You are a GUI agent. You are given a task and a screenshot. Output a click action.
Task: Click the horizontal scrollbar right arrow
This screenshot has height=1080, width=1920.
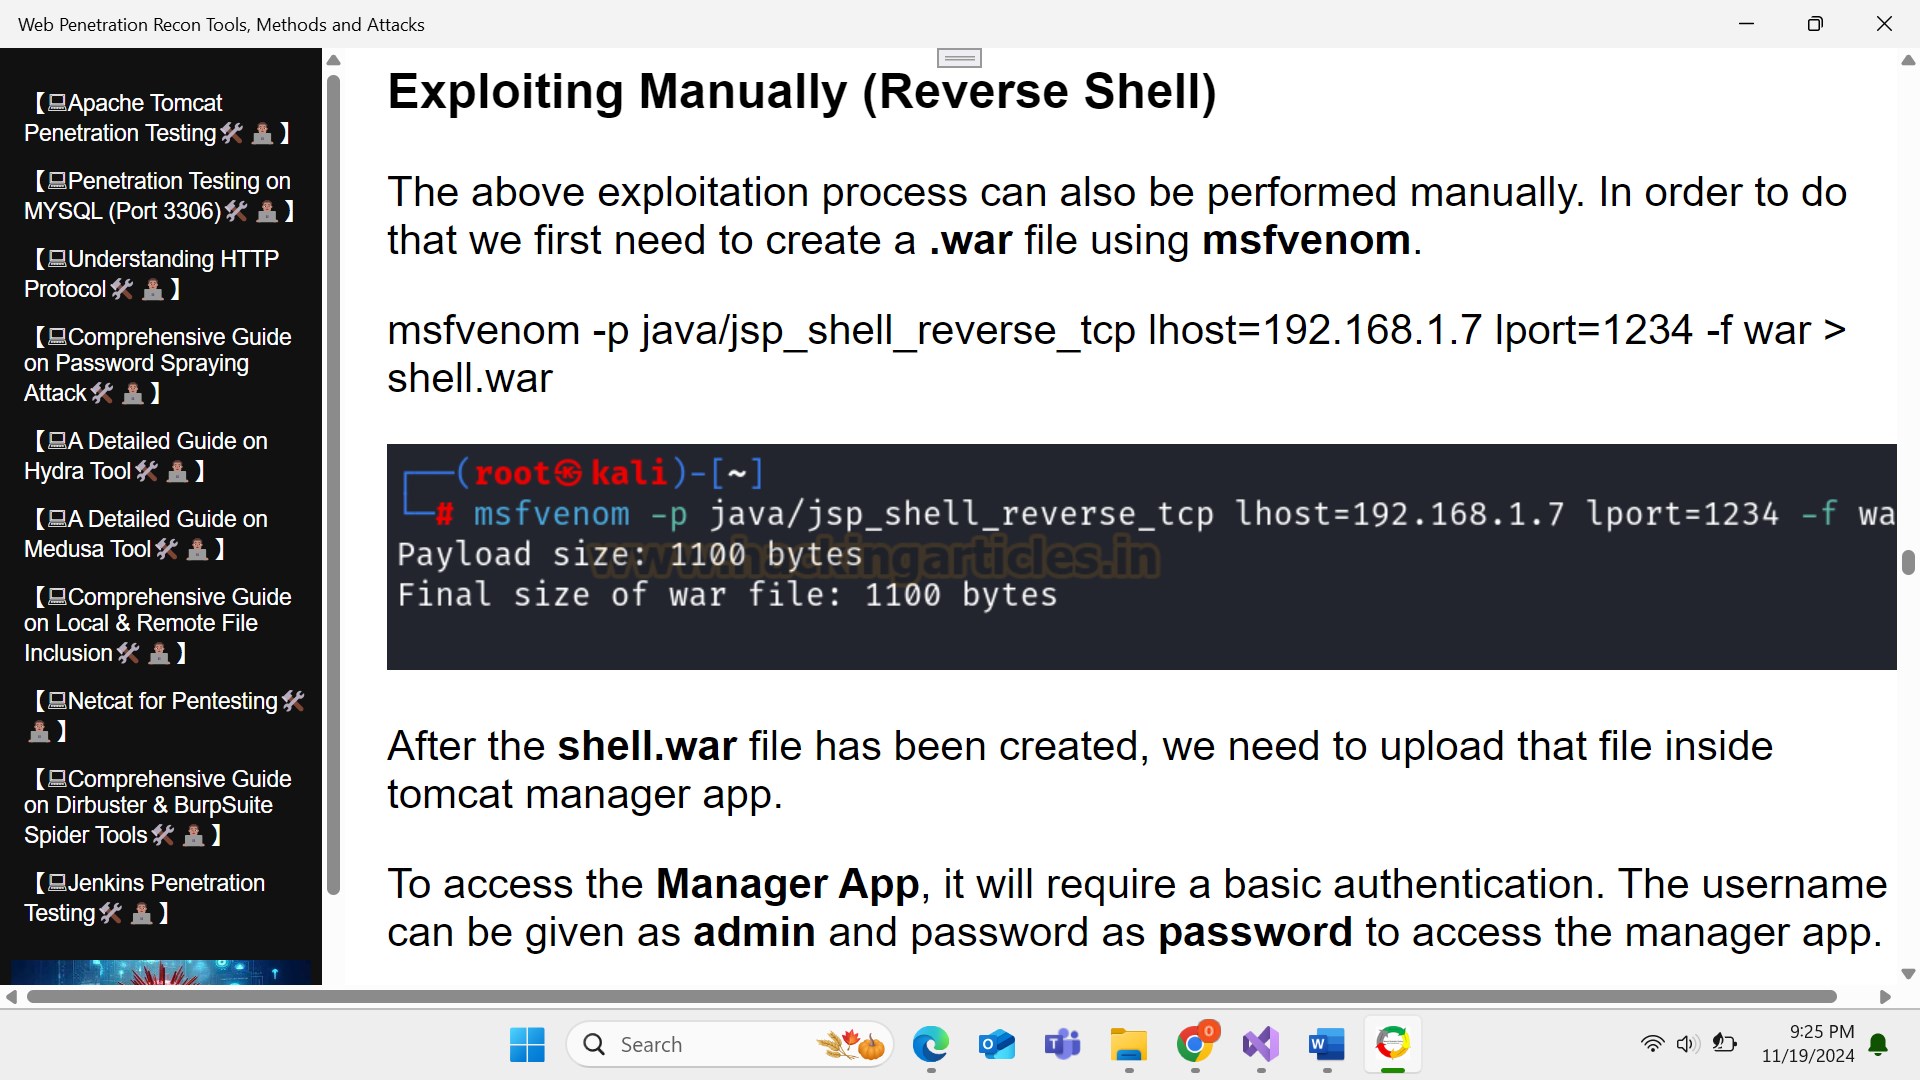coord(1885,997)
